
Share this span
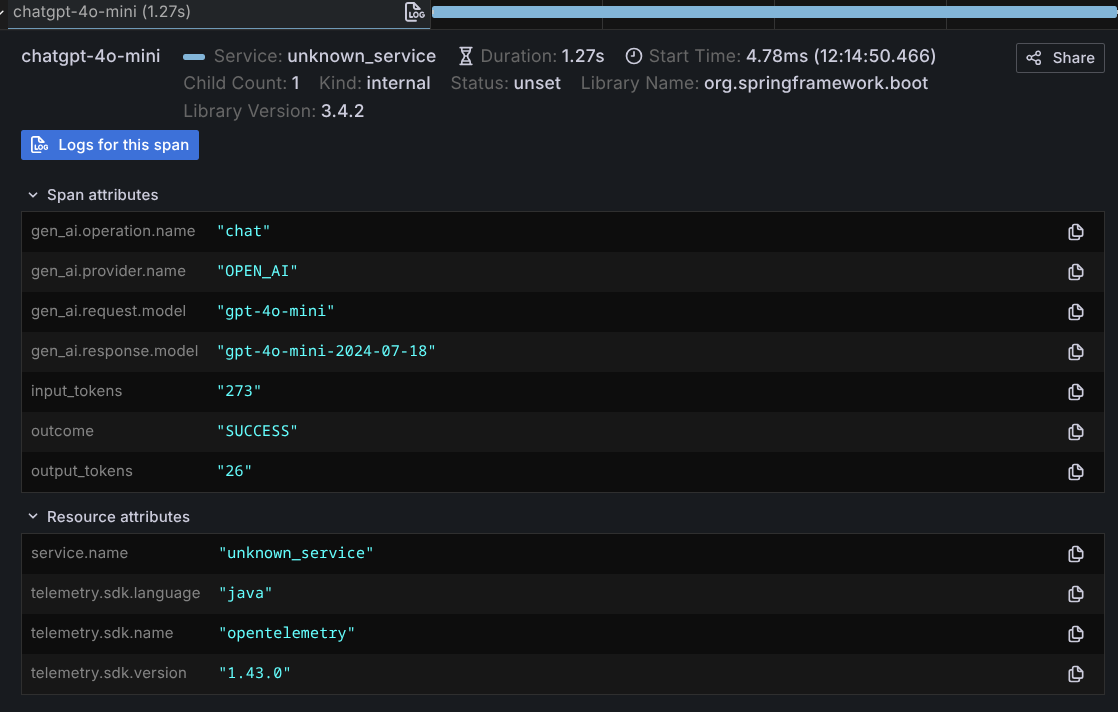coord(1060,58)
